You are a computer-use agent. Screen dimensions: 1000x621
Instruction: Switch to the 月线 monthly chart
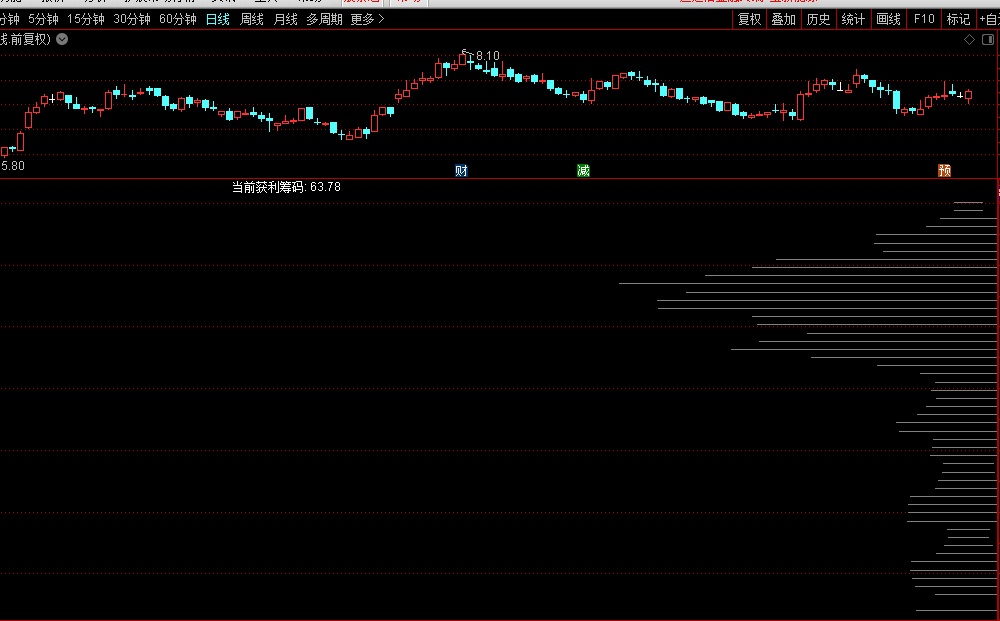(x=286, y=19)
